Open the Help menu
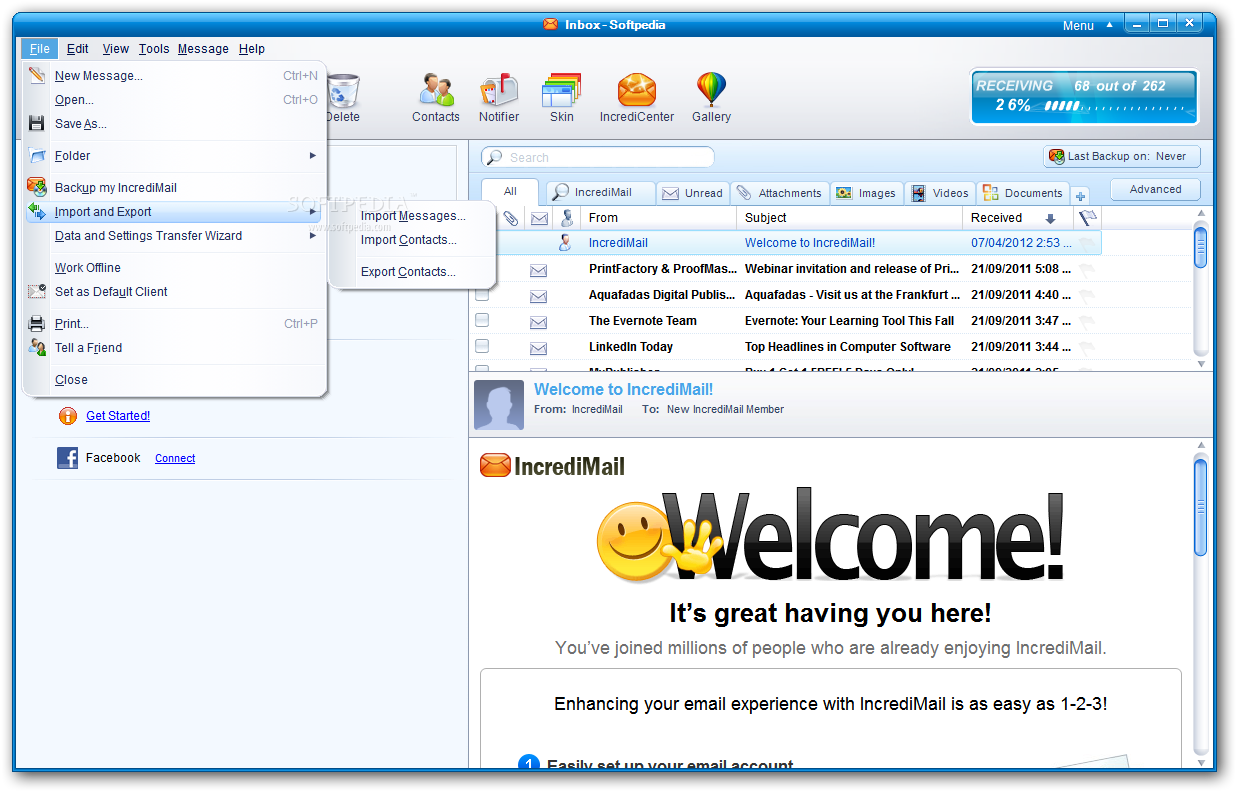The width and height of the screenshot is (1237, 792). coord(252,48)
